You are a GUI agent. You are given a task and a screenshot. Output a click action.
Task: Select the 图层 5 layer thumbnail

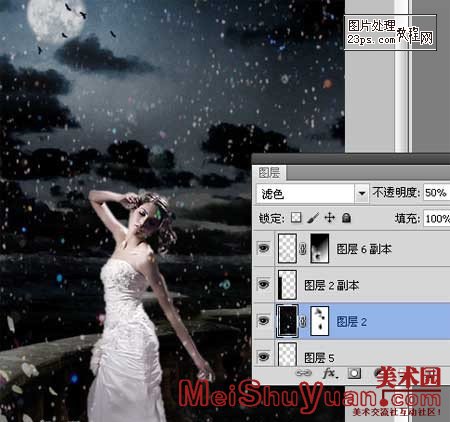pos(287,354)
